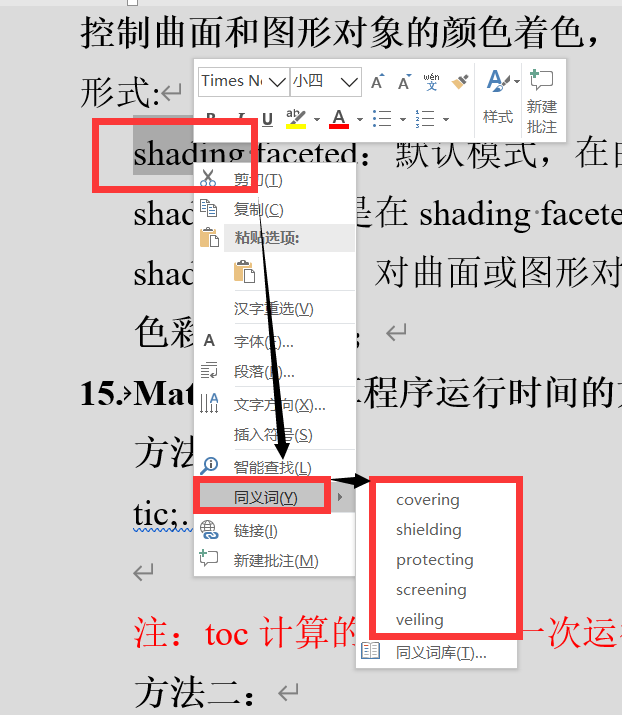
Task: Select the keep source formatting paste option
Action: pos(244,272)
